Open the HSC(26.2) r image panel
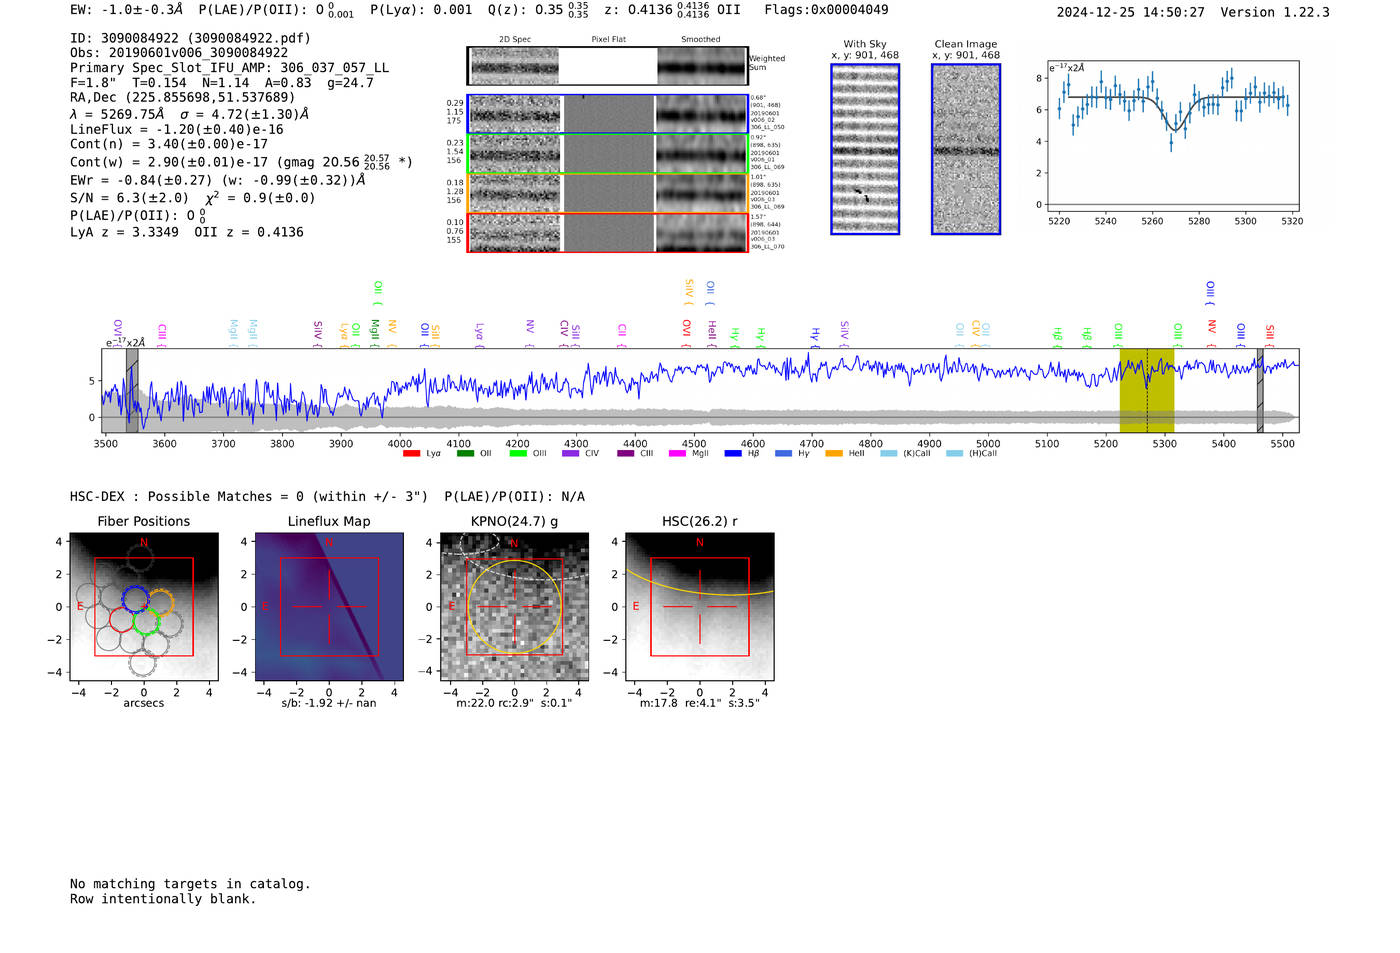The height and width of the screenshot is (953, 1400). pyautogui.click(x=699, y=607)
